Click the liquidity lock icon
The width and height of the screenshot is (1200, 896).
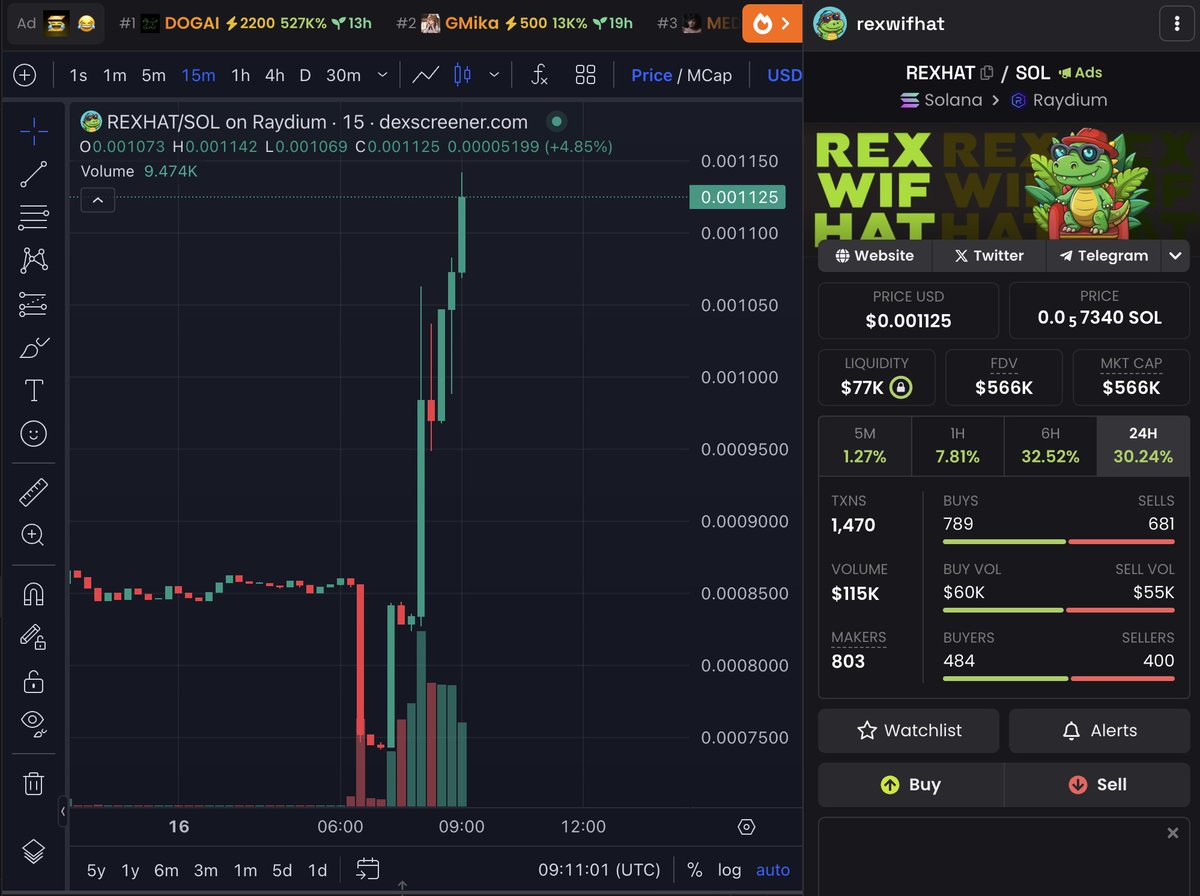(x=901, y=388)
